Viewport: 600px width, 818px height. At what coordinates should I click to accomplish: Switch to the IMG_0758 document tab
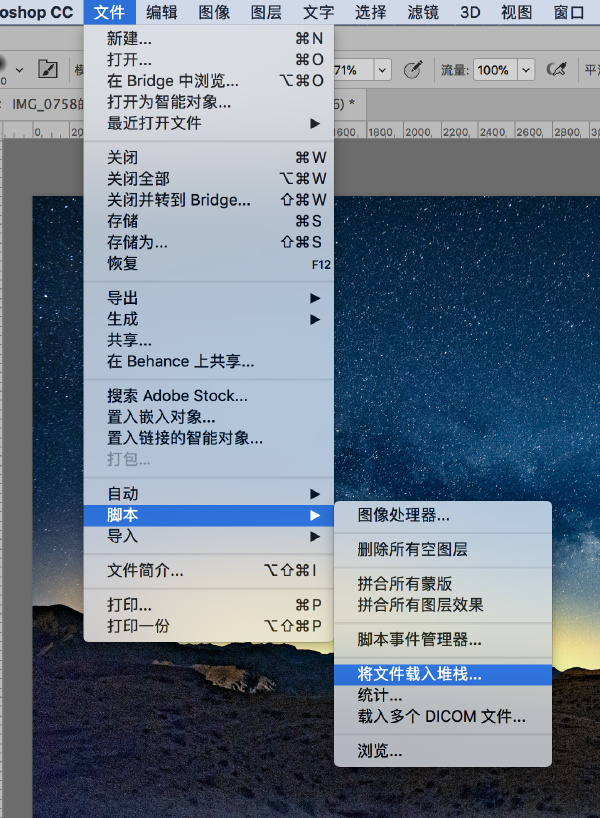pos(48,104)
